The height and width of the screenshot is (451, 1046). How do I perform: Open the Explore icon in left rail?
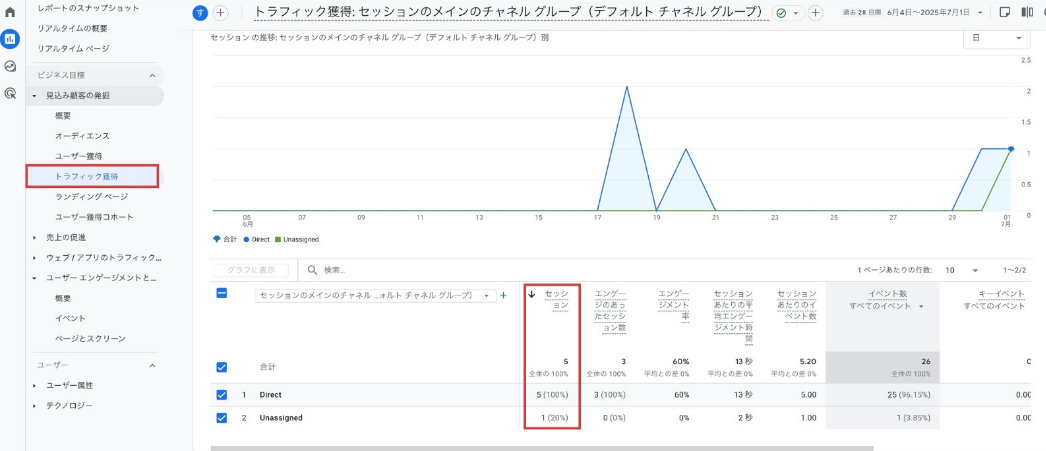coord(10,66)
